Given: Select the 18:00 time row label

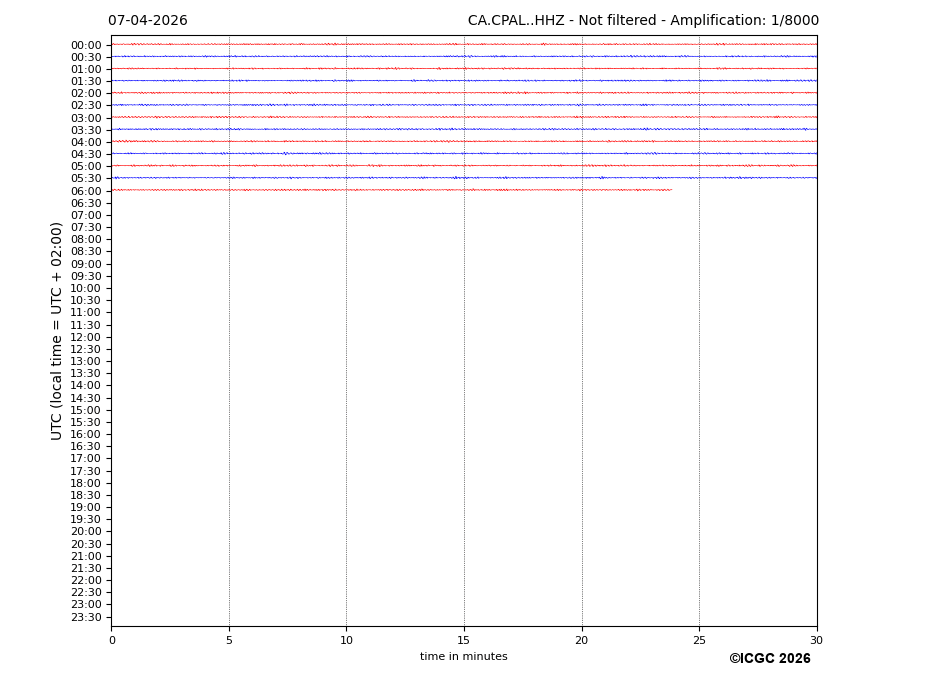Looking at the screenshot, I should (x=86, y=483).
